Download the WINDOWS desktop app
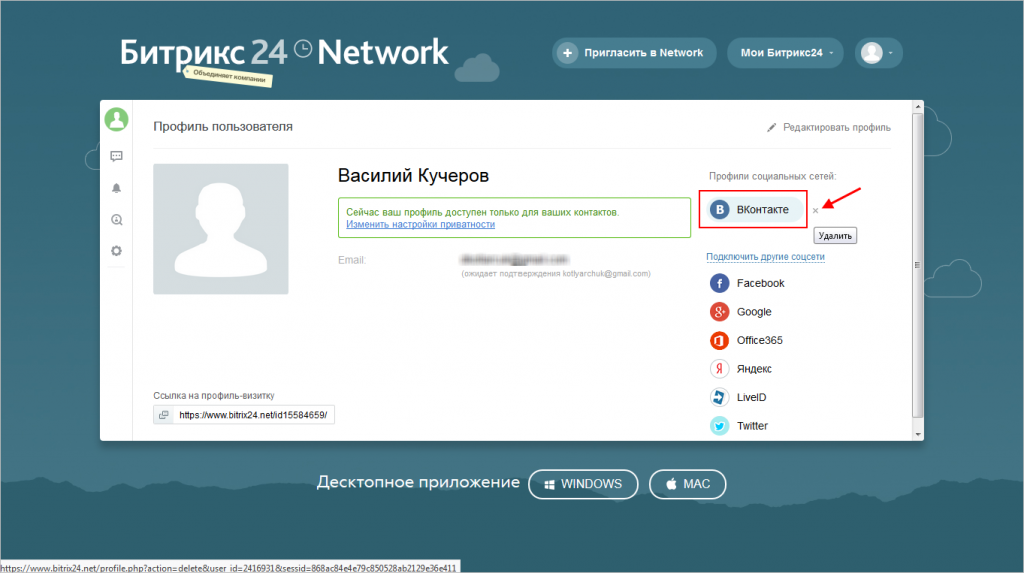This screenshot has width=1024, height=573. click(583, 484)
